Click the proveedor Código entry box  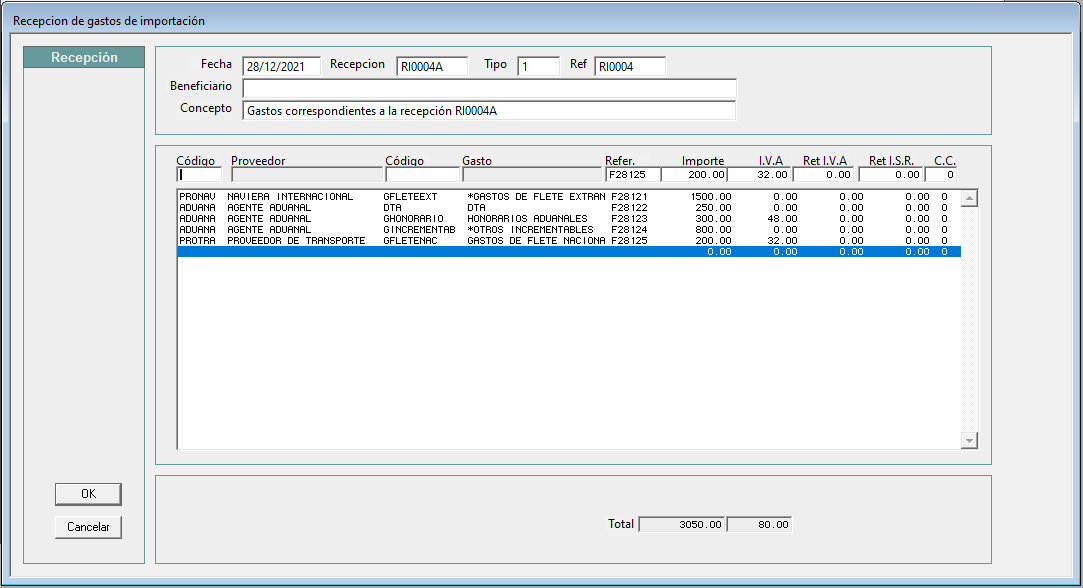pyautogui.click(x=199, y=175)
